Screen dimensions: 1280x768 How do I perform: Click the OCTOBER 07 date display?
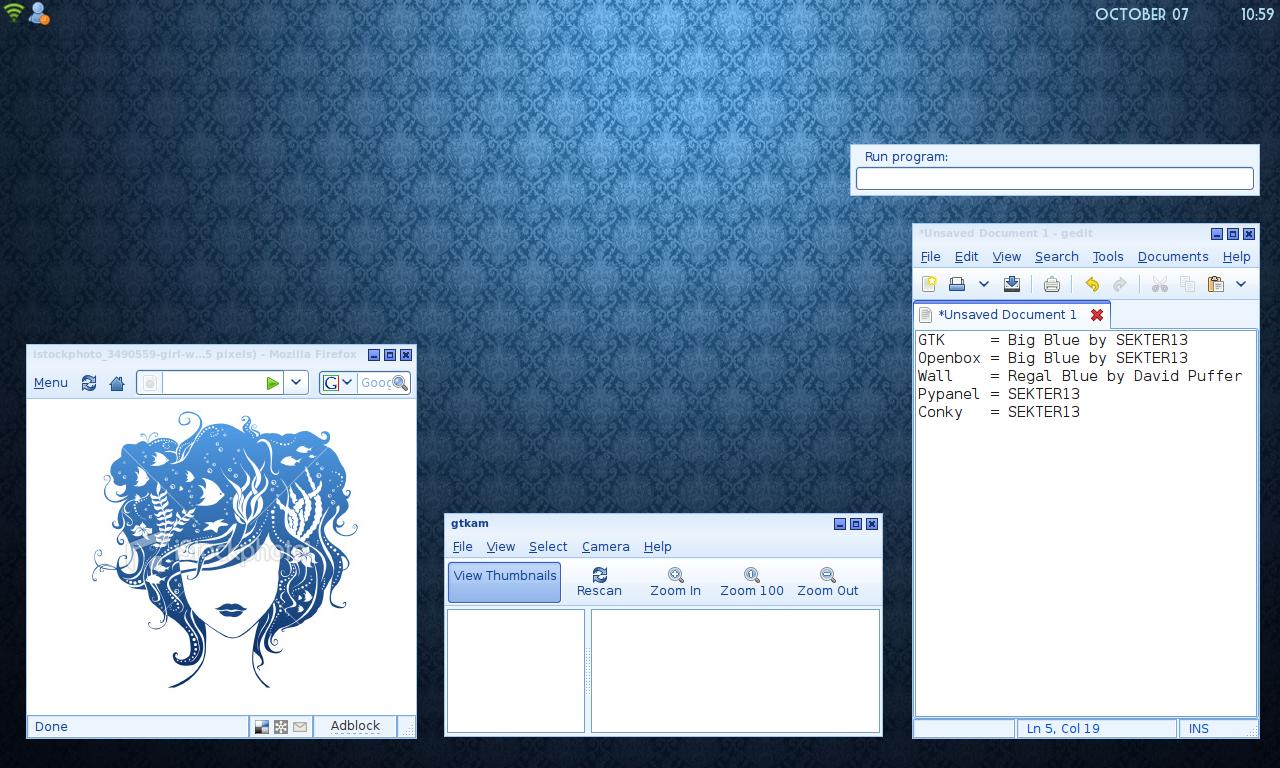[x=1142, y=14]
